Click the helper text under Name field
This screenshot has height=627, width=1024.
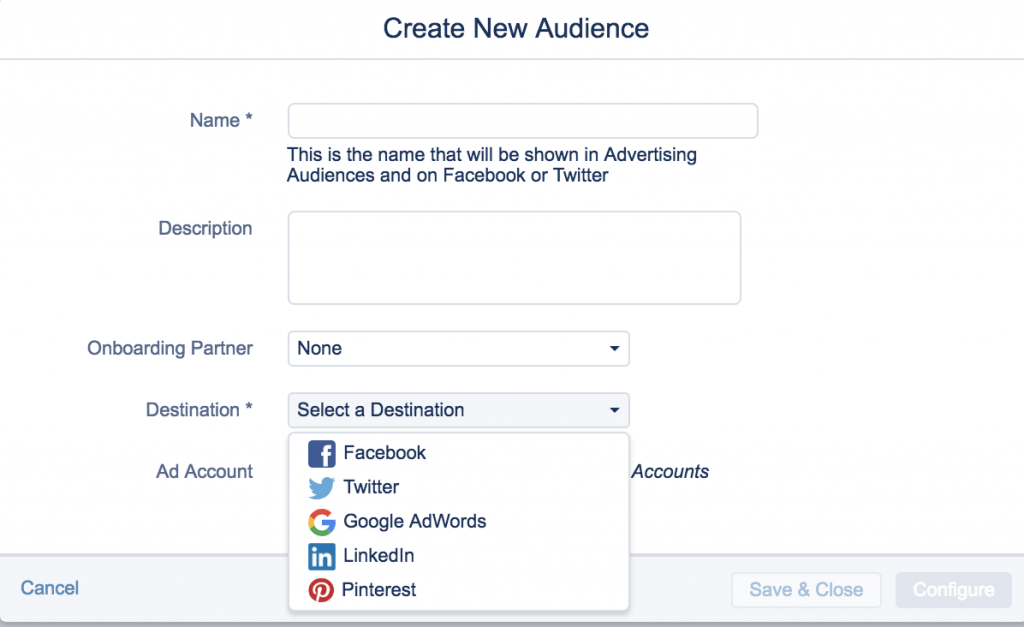coord(492,165)
